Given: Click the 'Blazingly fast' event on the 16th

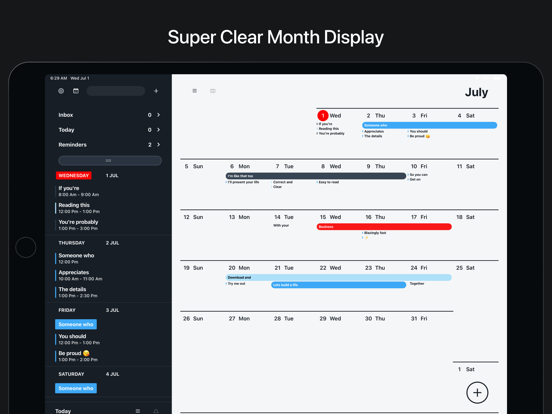Looking at the screenshot, I should coord(374,233).
